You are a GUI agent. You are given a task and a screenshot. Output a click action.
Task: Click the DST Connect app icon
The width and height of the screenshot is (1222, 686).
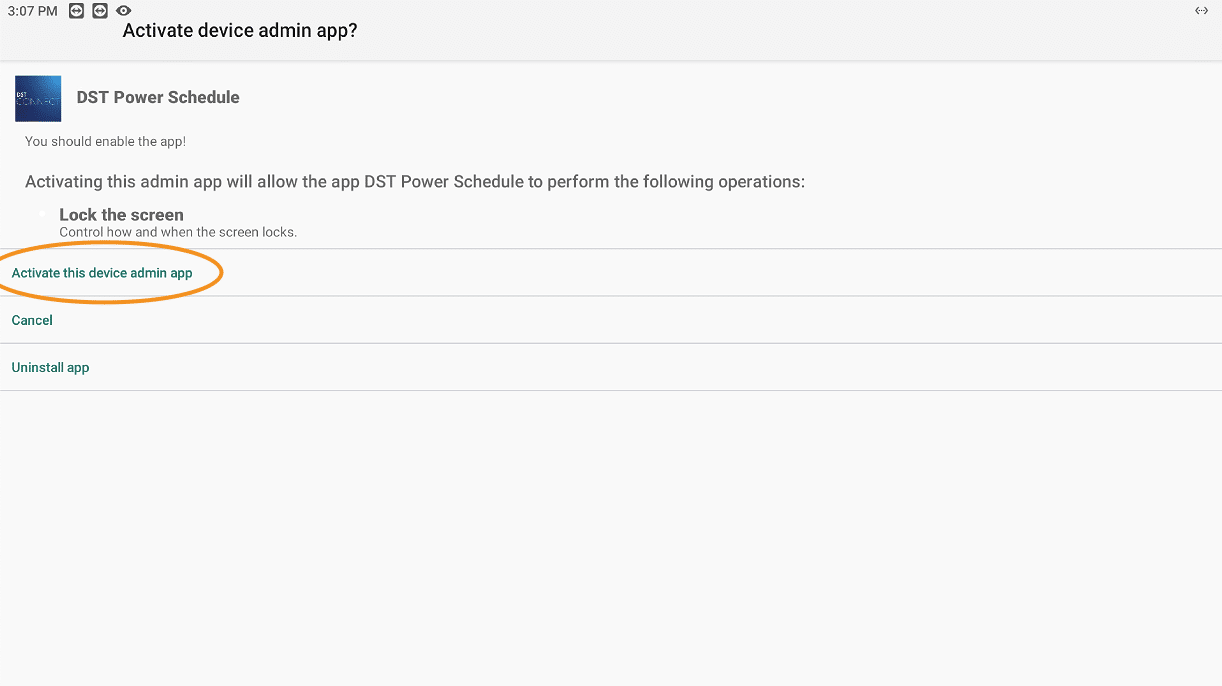38,99
